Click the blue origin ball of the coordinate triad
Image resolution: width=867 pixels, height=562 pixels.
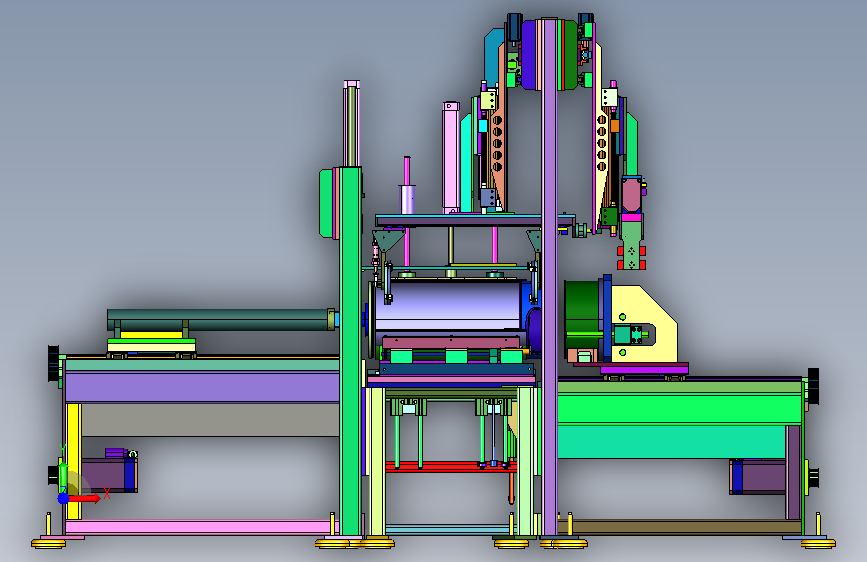tap(63, 498)
